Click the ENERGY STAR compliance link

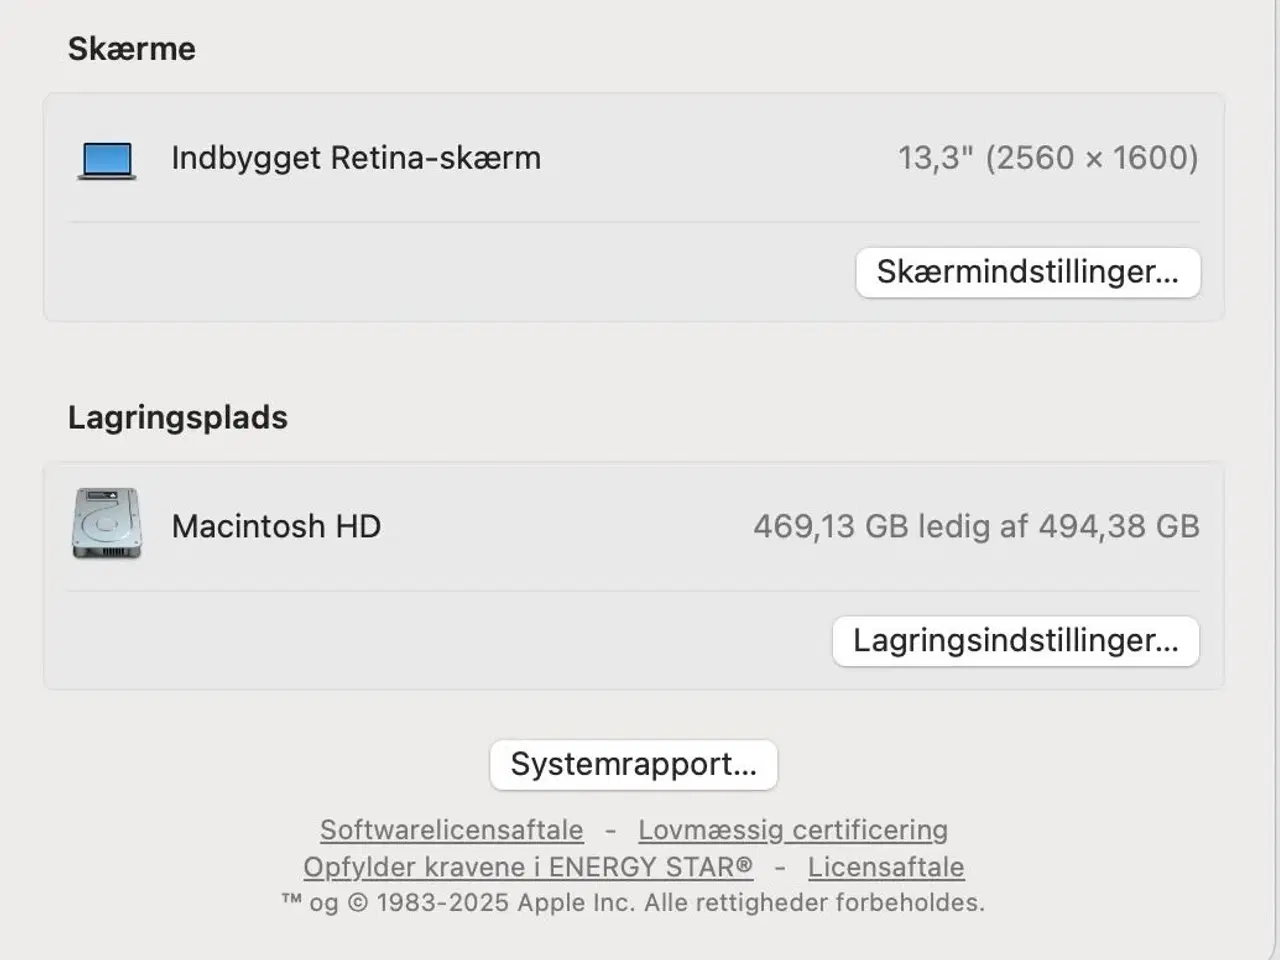pyautogui.click(x=528, y=867)
